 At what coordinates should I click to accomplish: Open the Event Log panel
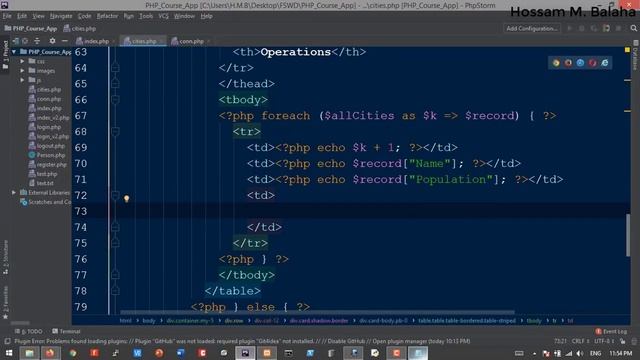pyautogui.click(x=611, y=331)
